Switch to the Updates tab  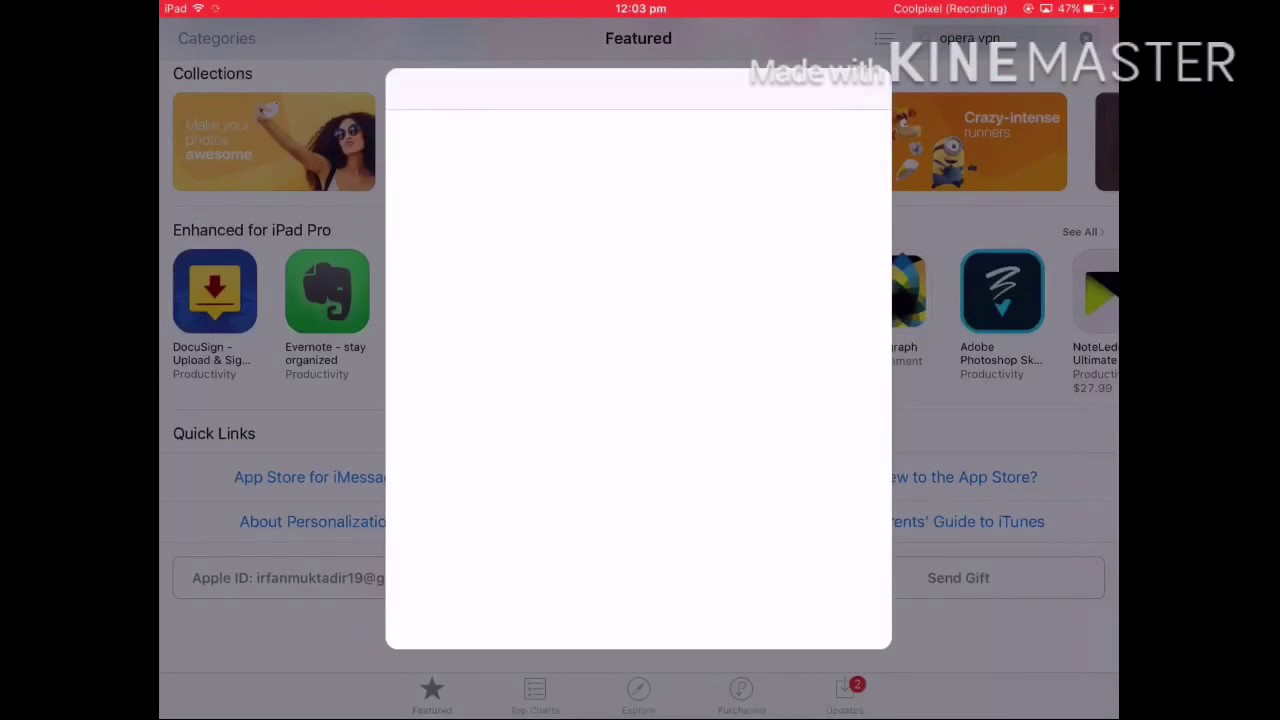[x=845, y=695]
